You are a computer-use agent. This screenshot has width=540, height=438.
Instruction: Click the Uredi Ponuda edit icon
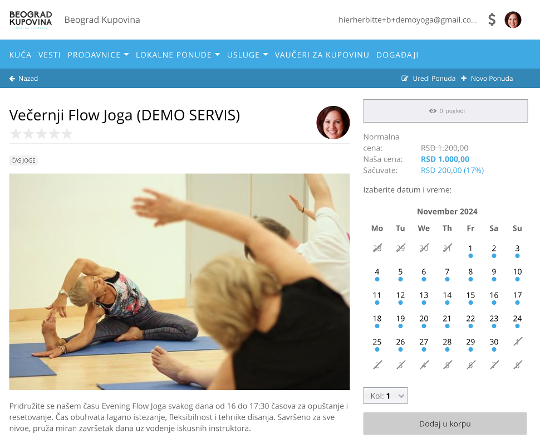[404, 79]
